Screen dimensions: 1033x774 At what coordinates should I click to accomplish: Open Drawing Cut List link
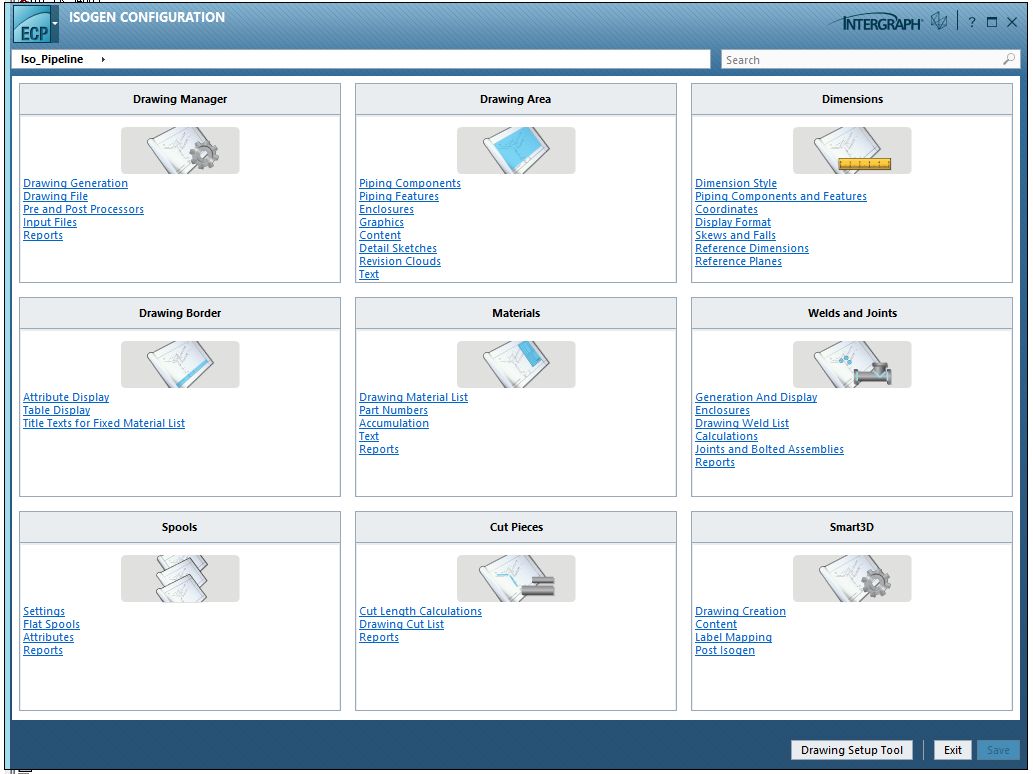(x=401, y=624)
